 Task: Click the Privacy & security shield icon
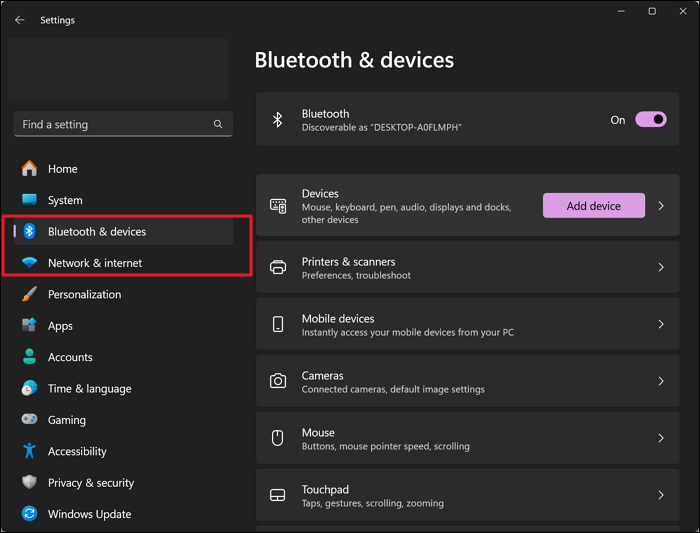pyautogui.click(x=29, y=482)
